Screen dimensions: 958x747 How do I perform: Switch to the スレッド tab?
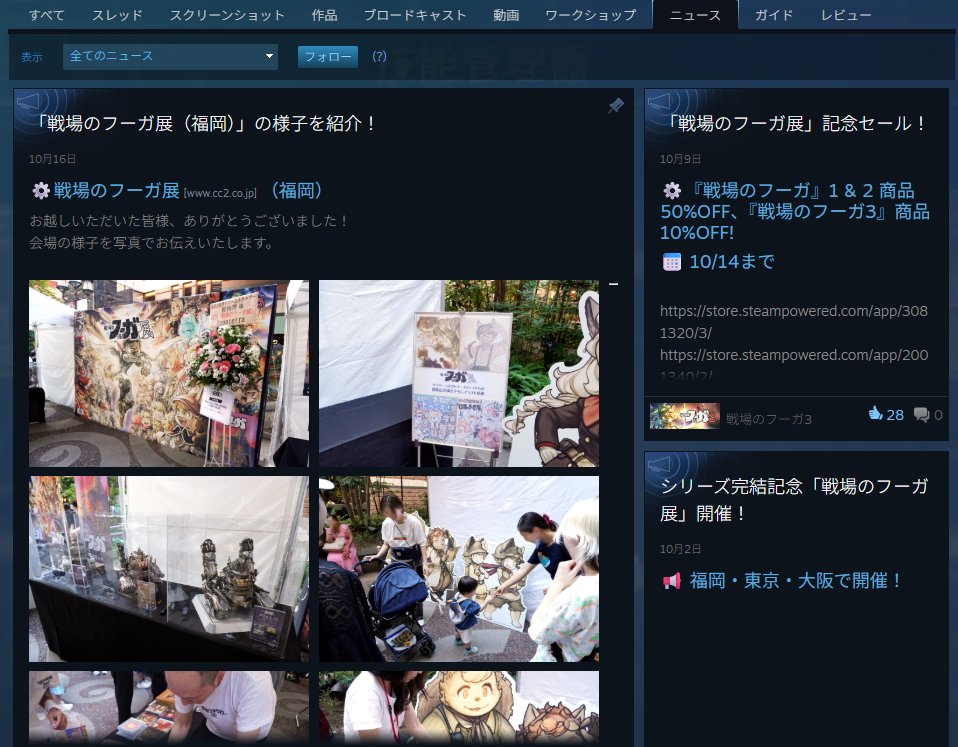pyautogui.click(x=117, y=15)
